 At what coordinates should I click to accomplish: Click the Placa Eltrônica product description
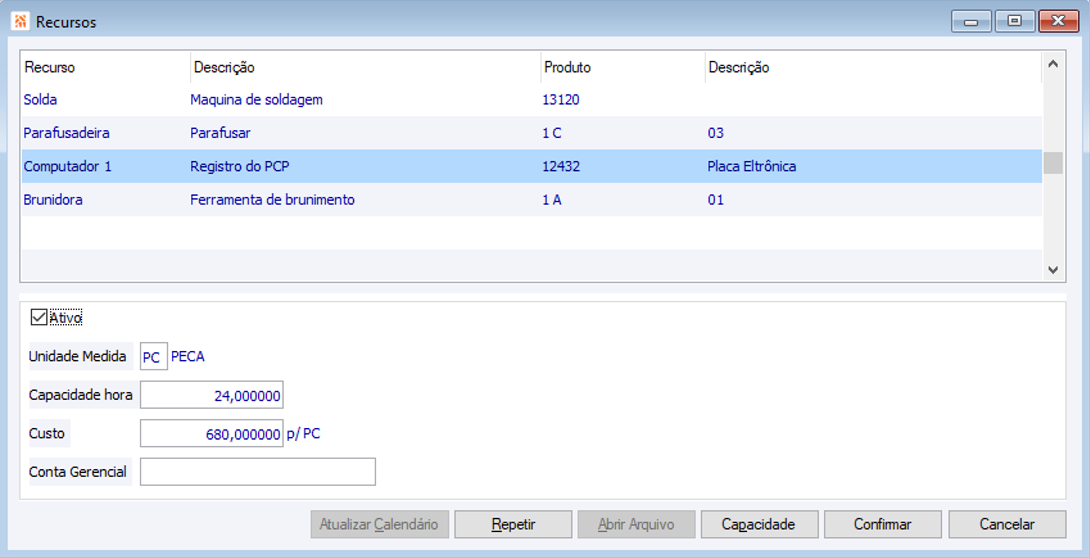point(752,166)
